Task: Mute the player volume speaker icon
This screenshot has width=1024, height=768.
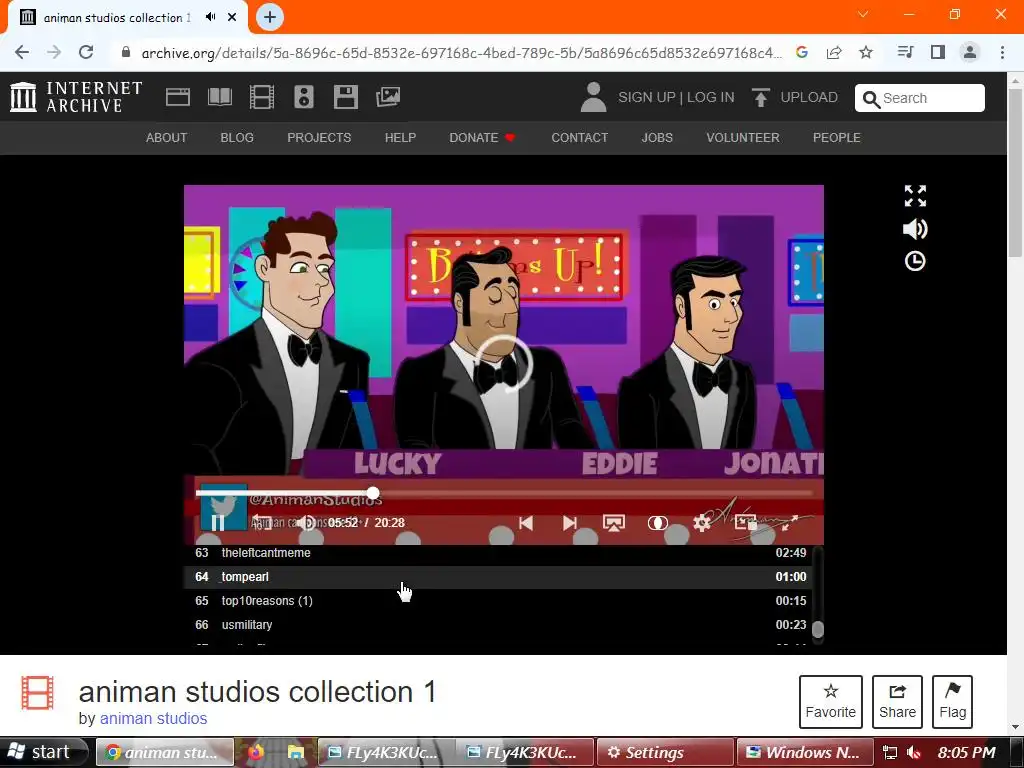Action: [306, 522]
